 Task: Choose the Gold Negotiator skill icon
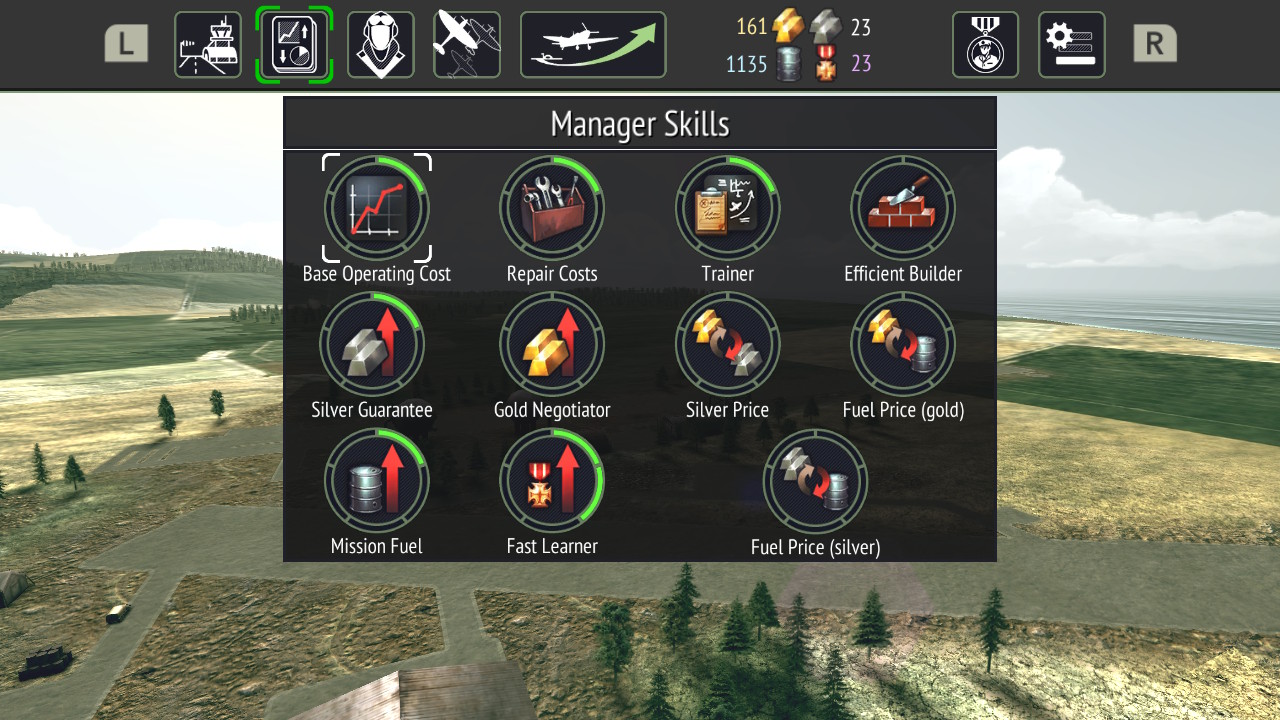pos(552,345)
